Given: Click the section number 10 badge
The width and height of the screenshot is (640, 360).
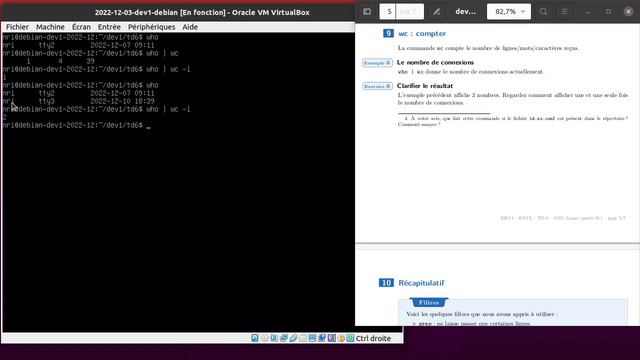Looking at the screenshot, I should [x=386, y=283].
